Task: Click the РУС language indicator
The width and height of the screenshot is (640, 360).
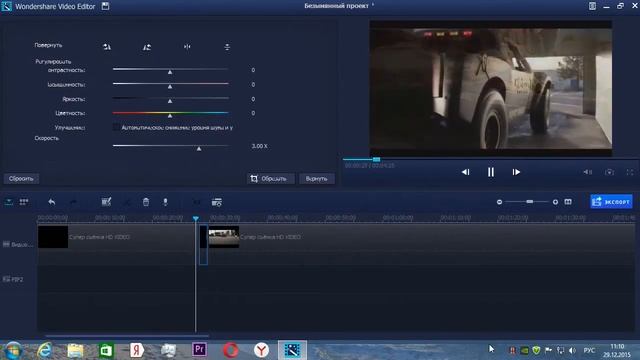Action: click(x=589, y=351)
